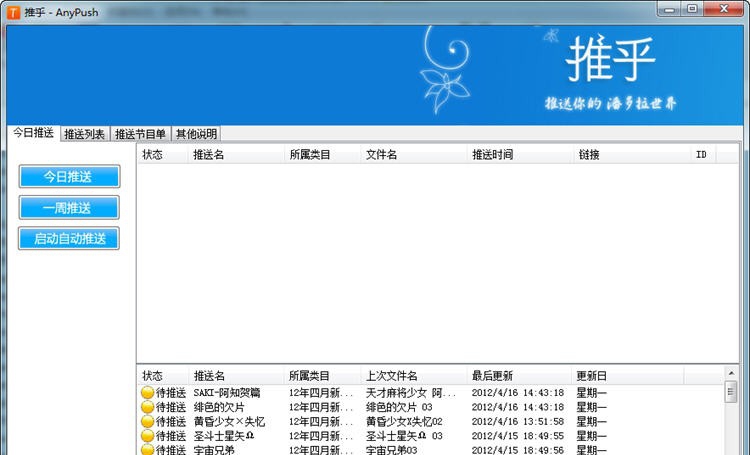Select the 黄昏少女×失忆 push name
Image resolution: width=750 pixels, height=455 pixels.
click(x=229, y=422)
